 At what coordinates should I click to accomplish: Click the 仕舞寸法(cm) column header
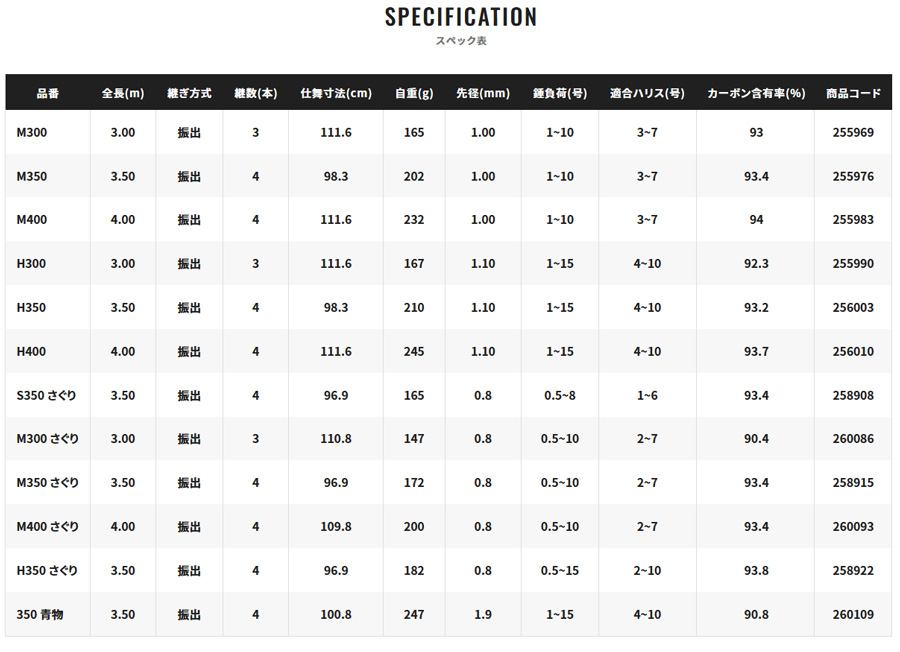pyautogui.click(x=336, y=93)
